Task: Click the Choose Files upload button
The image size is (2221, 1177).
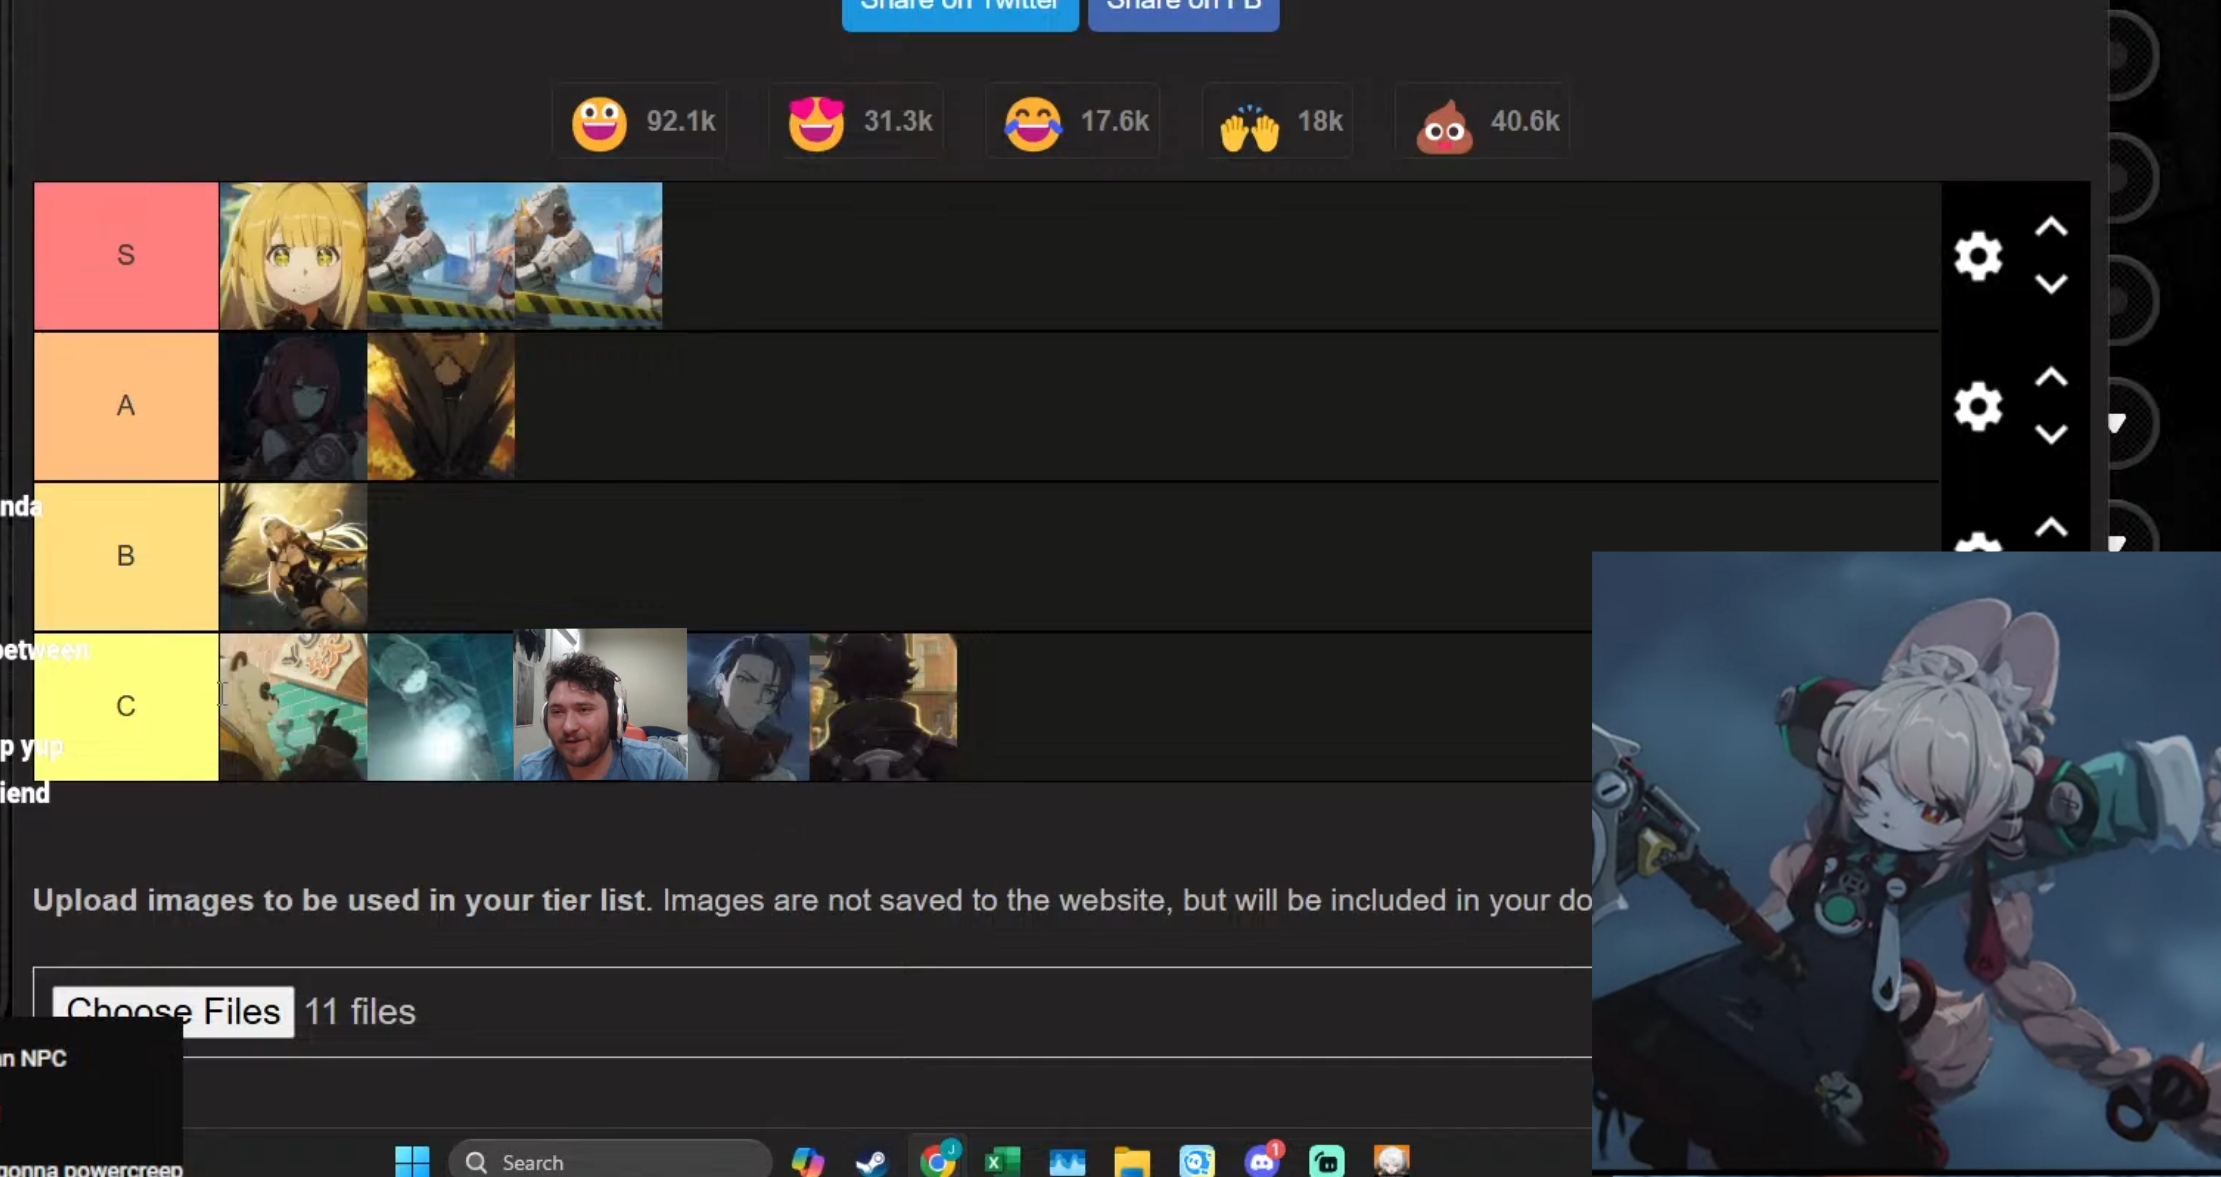Action: click(173, 1011)
